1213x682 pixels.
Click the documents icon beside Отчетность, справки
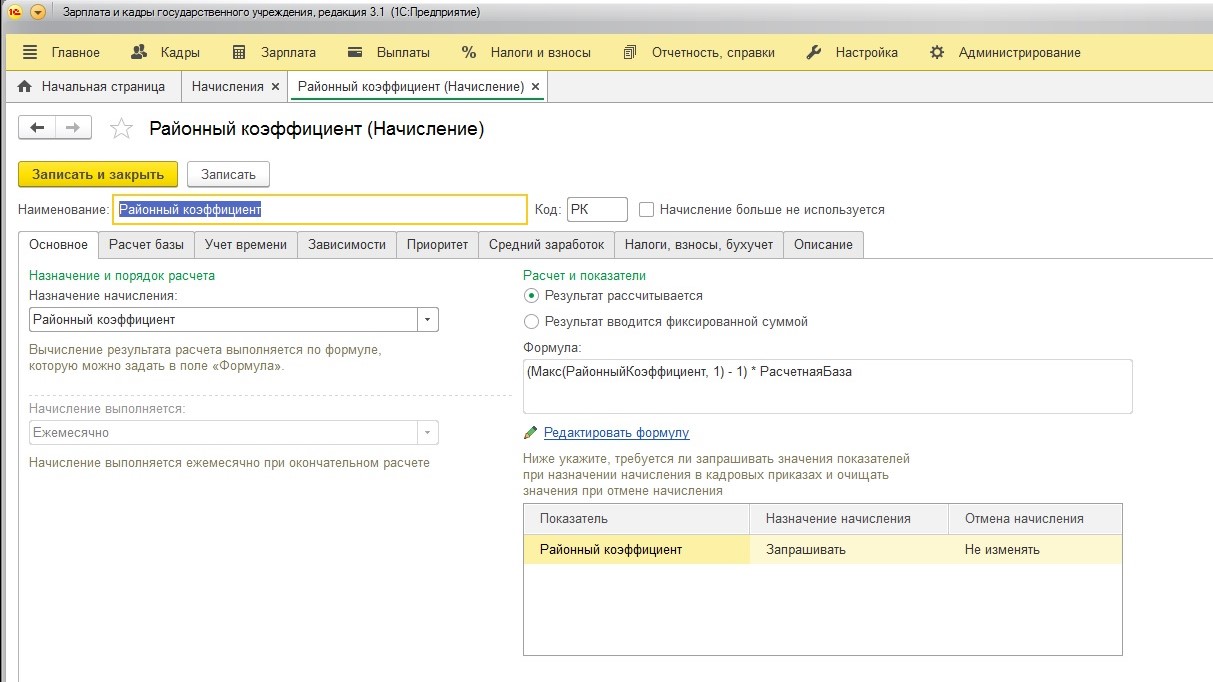629,52
